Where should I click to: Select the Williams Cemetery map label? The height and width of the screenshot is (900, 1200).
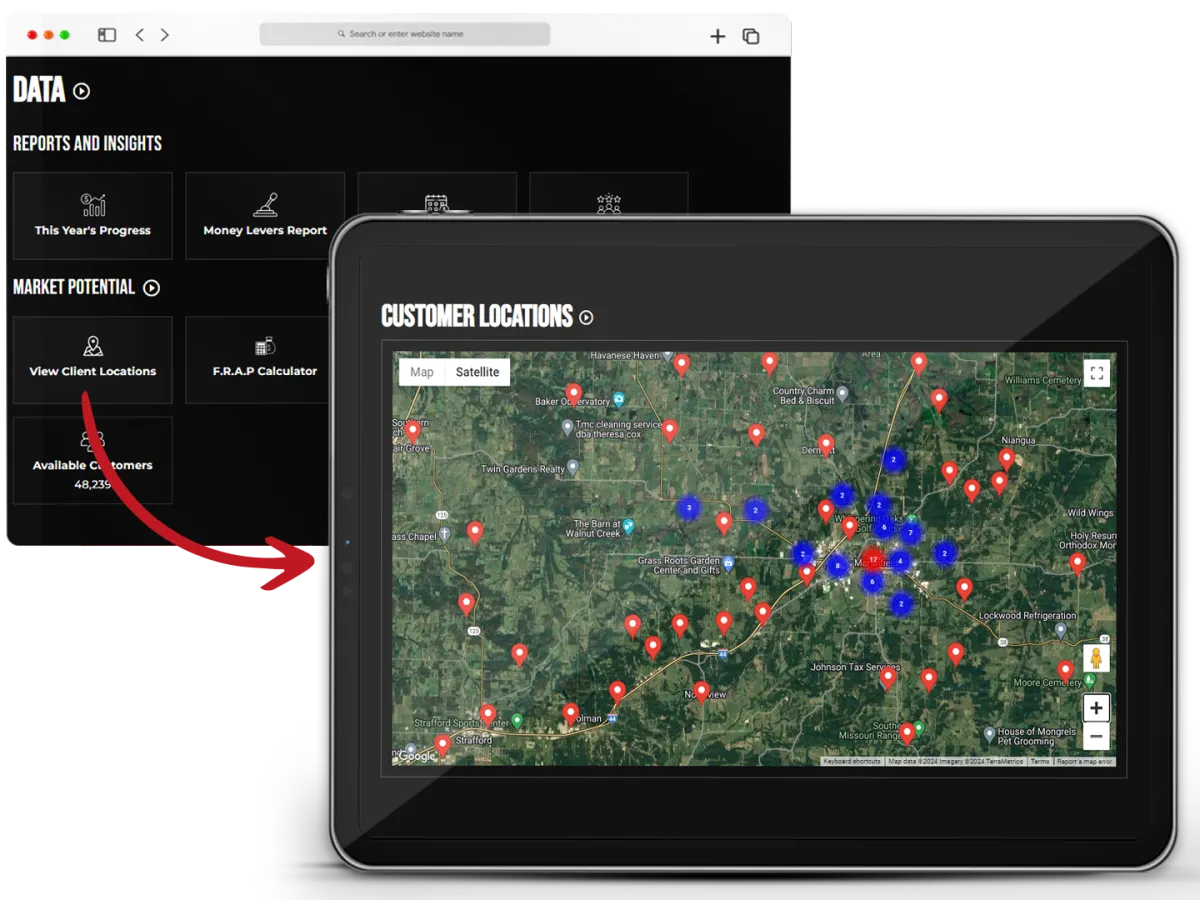(1043, 381)
